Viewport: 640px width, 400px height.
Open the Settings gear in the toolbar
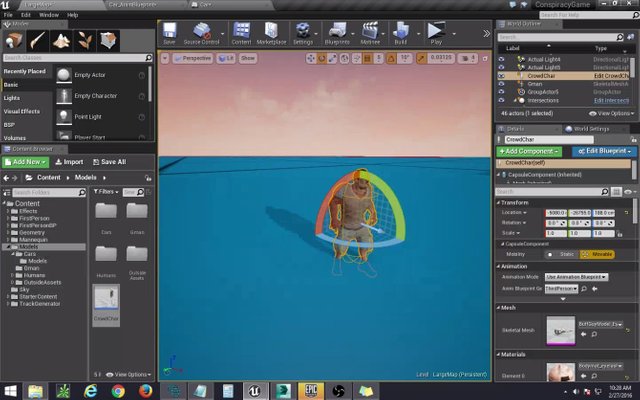303,33
